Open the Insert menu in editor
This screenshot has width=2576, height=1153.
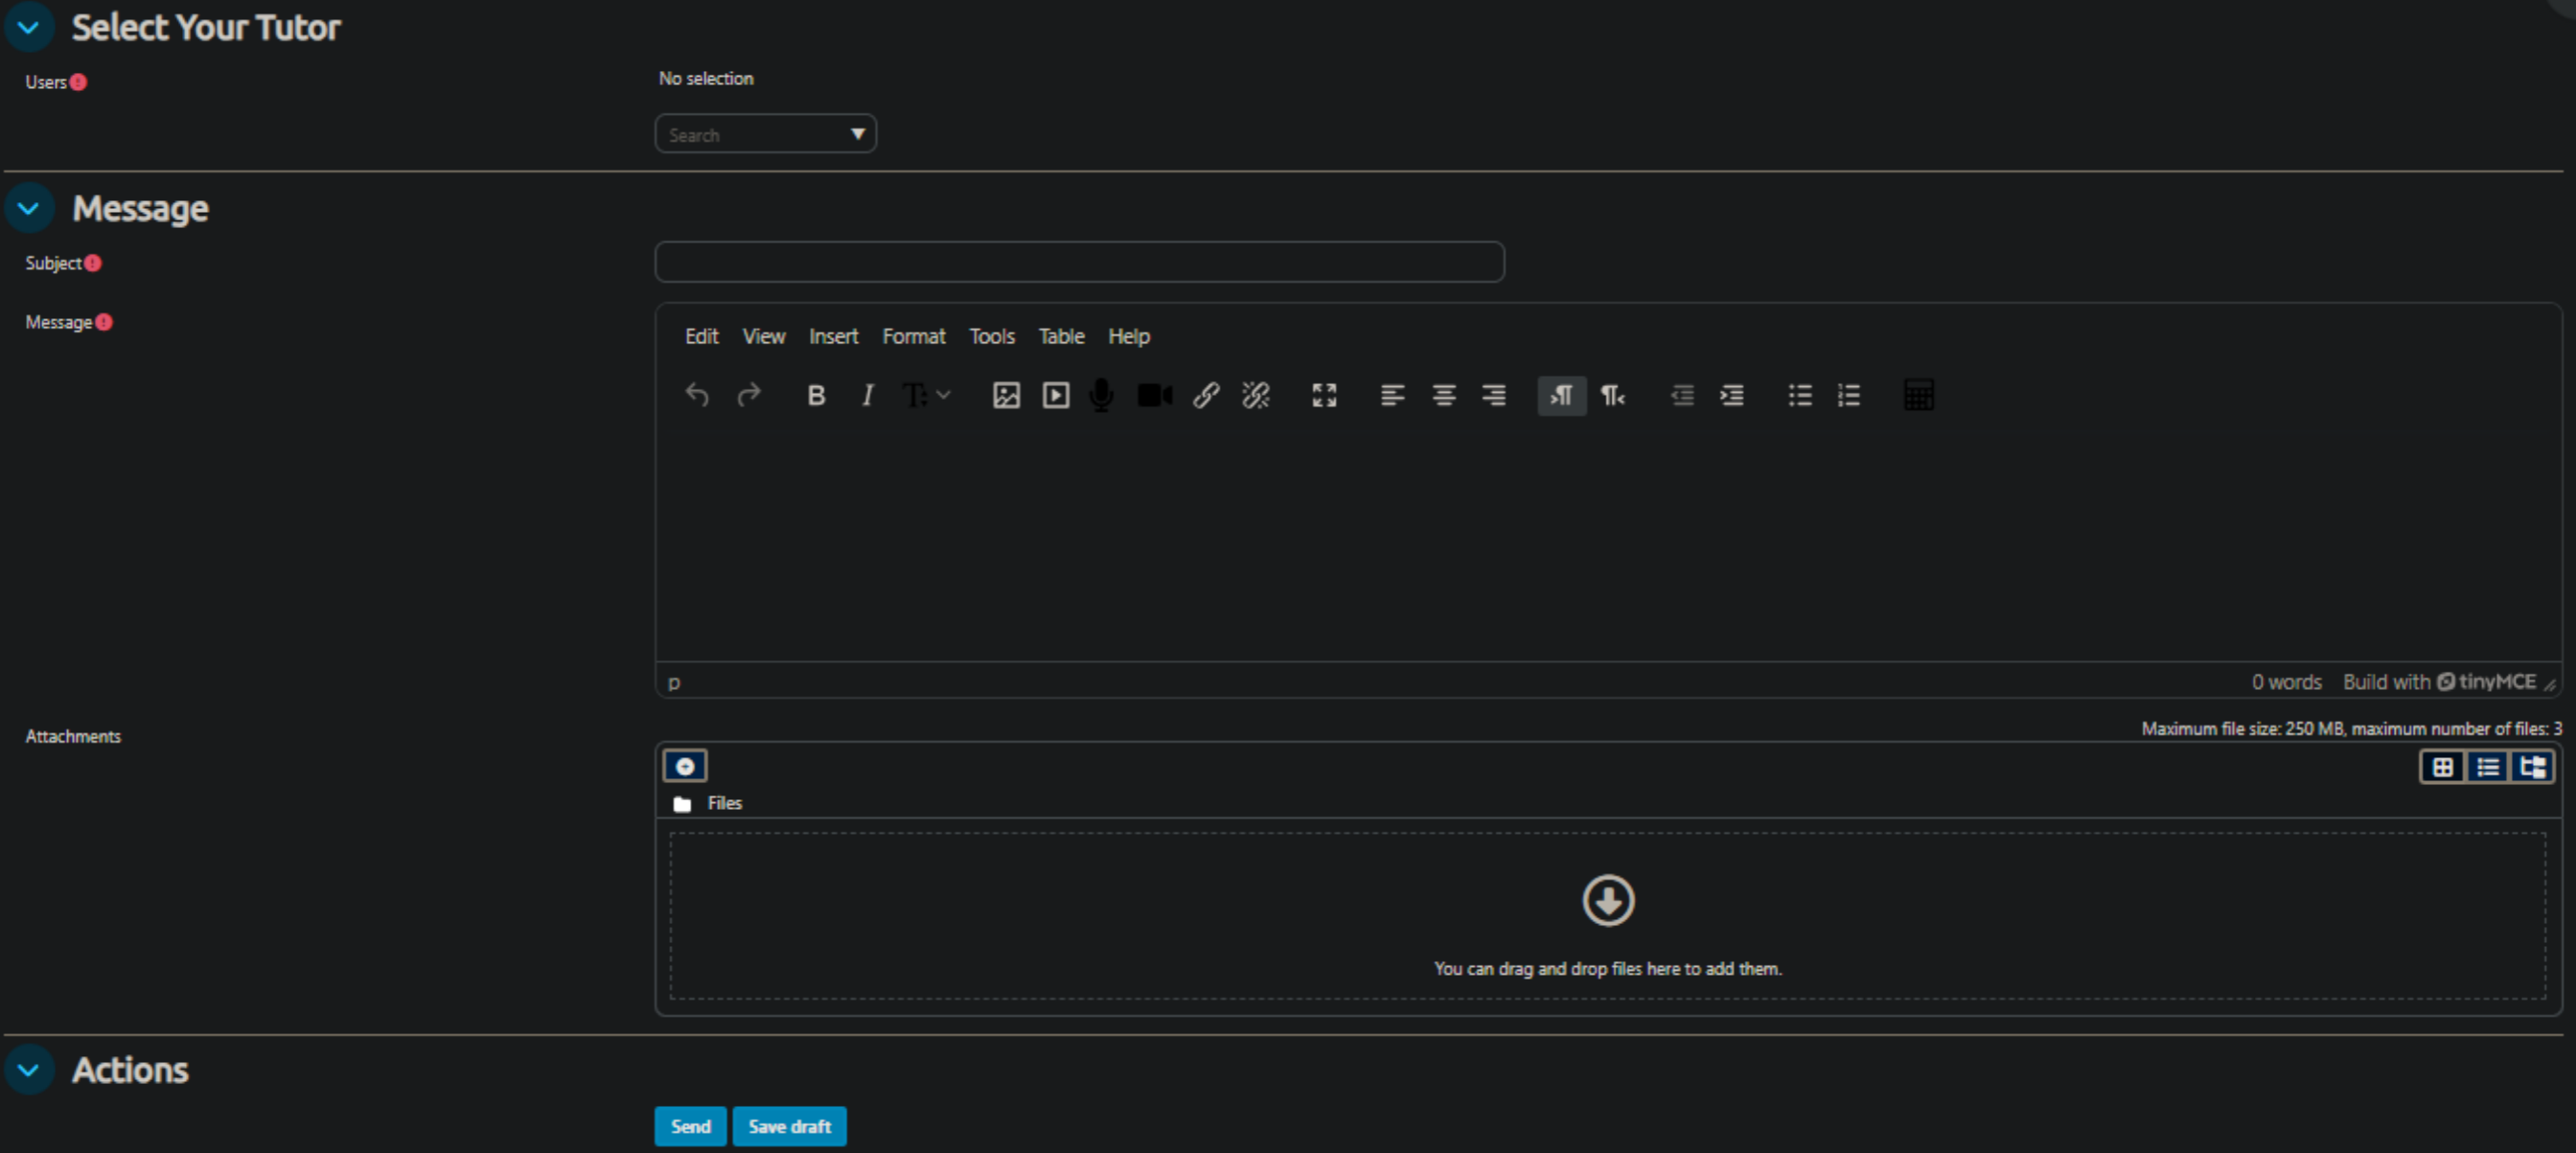pos(833,337)
